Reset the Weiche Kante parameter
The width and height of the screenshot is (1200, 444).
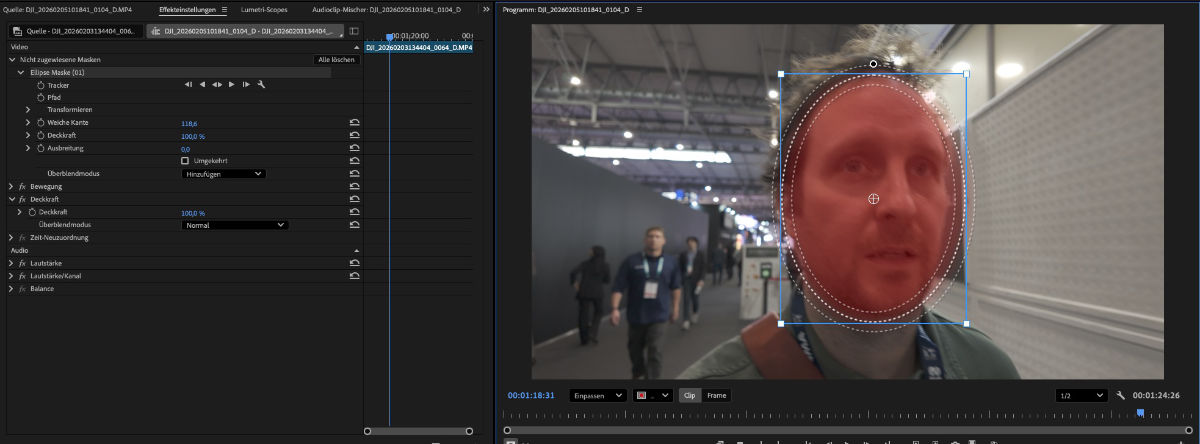click(354, 122)
